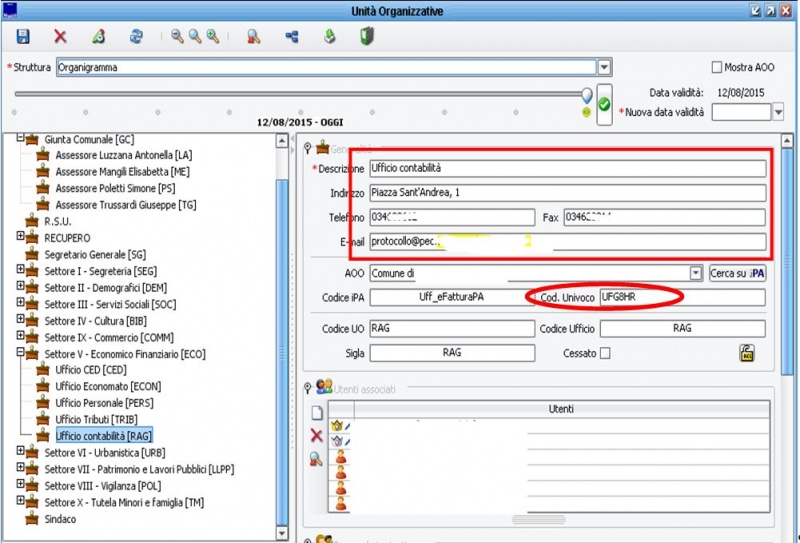
Task: Click the Cerca su iPA button
Action: (x=737, y=272)
